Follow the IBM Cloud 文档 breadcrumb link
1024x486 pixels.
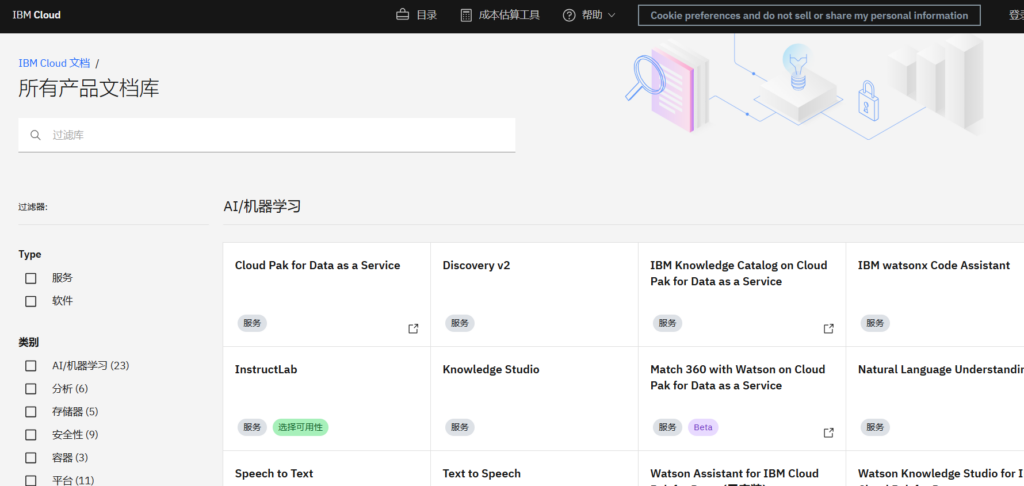54,63
